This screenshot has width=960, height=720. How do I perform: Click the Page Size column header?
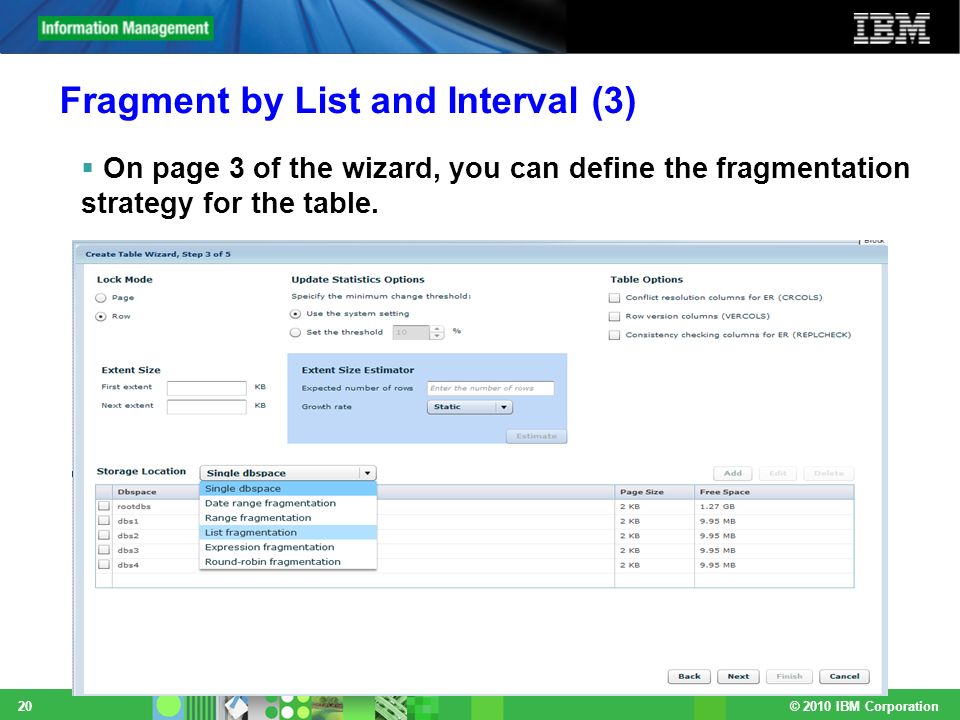click(654, 492)
